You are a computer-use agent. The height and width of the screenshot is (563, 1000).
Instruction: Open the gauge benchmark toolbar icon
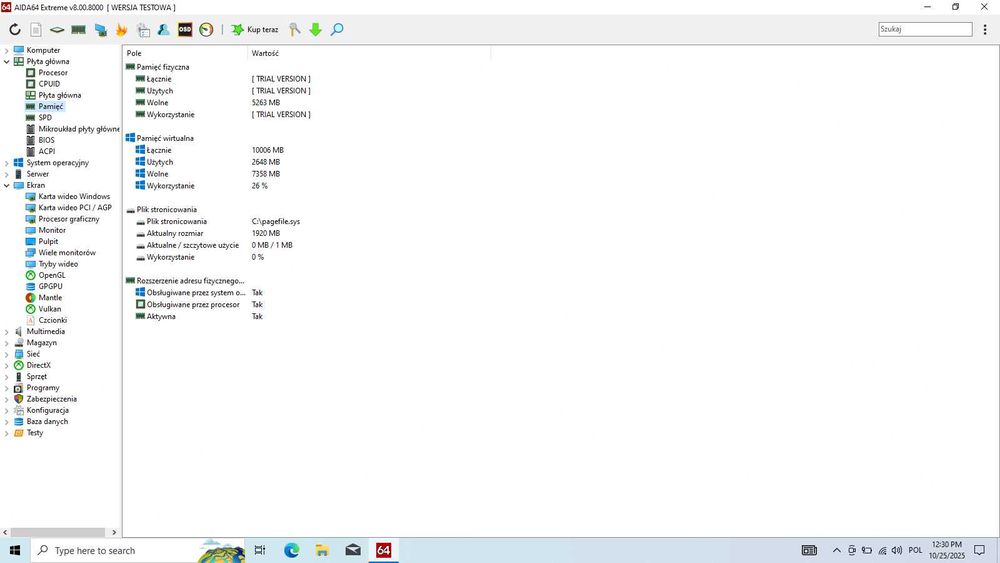206,29
